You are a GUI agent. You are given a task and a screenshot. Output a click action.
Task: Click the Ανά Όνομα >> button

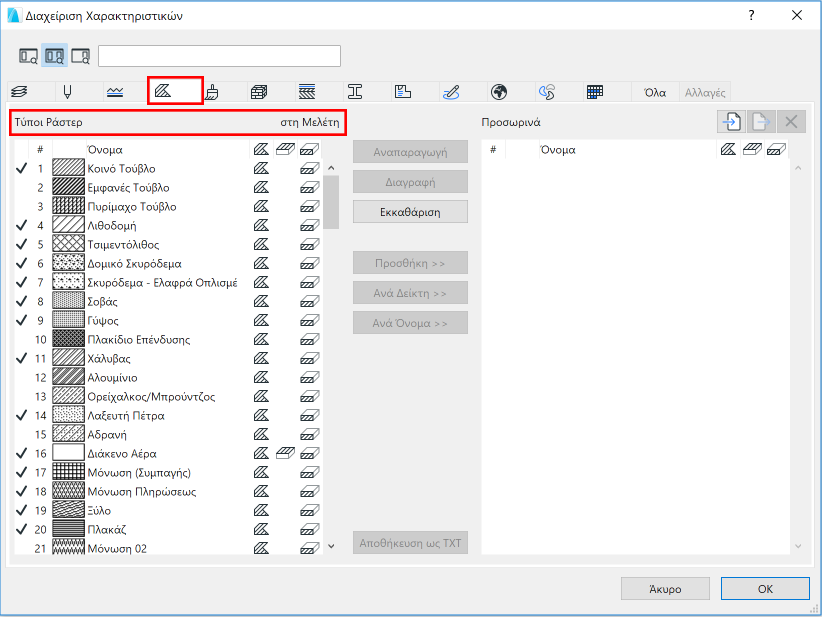[410, 323]
